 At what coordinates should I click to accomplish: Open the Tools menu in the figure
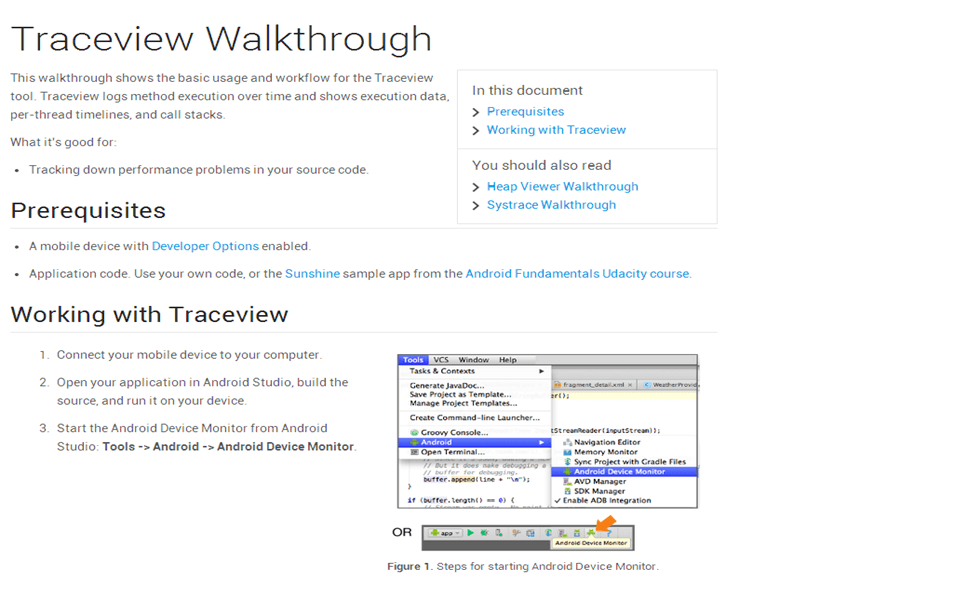[413, 360]
